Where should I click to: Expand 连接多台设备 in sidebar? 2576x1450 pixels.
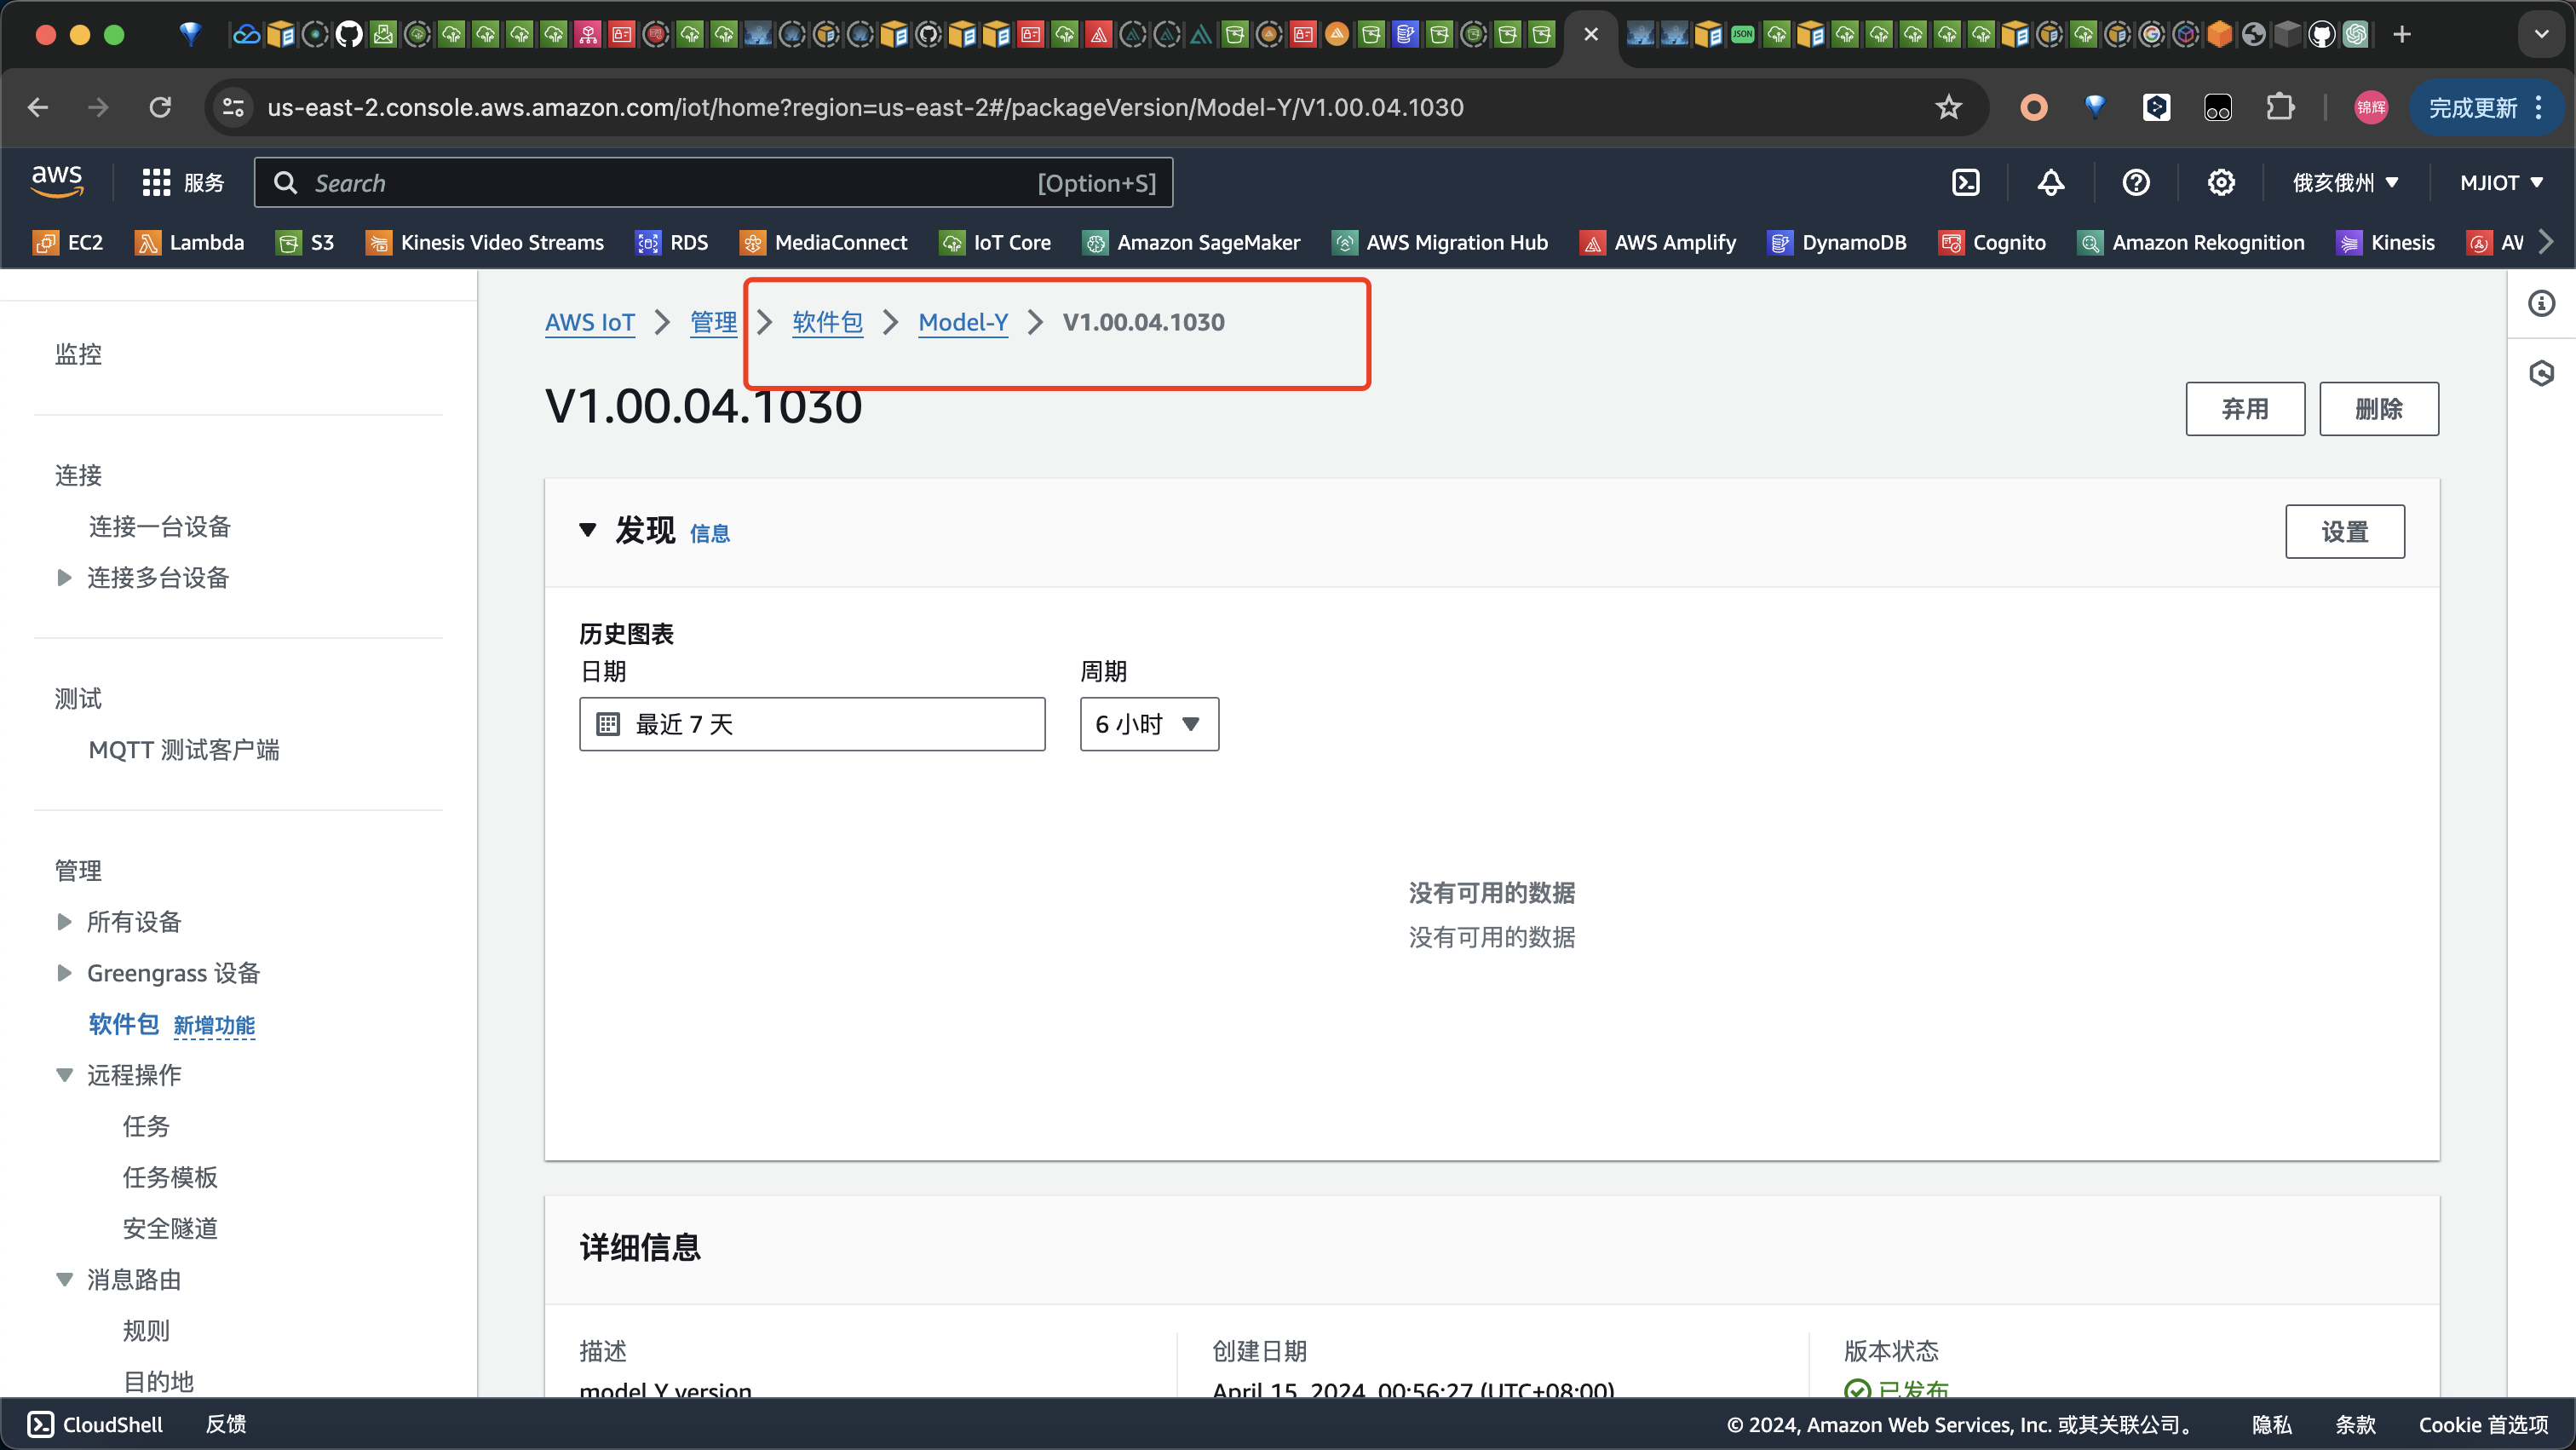click(x=64, y=577)
